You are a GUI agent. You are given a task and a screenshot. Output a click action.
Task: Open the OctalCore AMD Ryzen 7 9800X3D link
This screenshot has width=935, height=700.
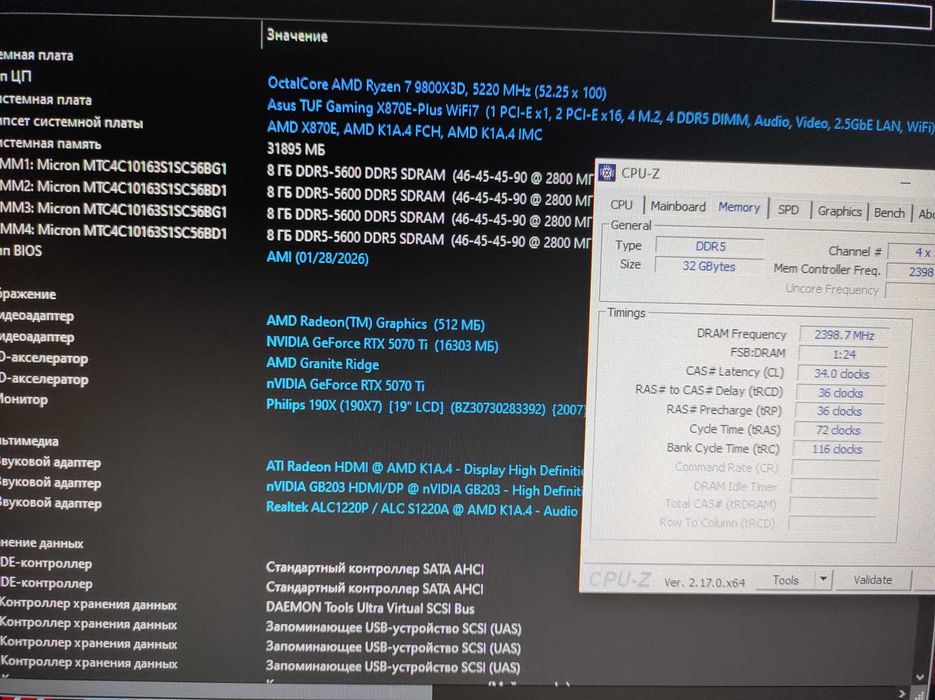[x=436, y=88]
